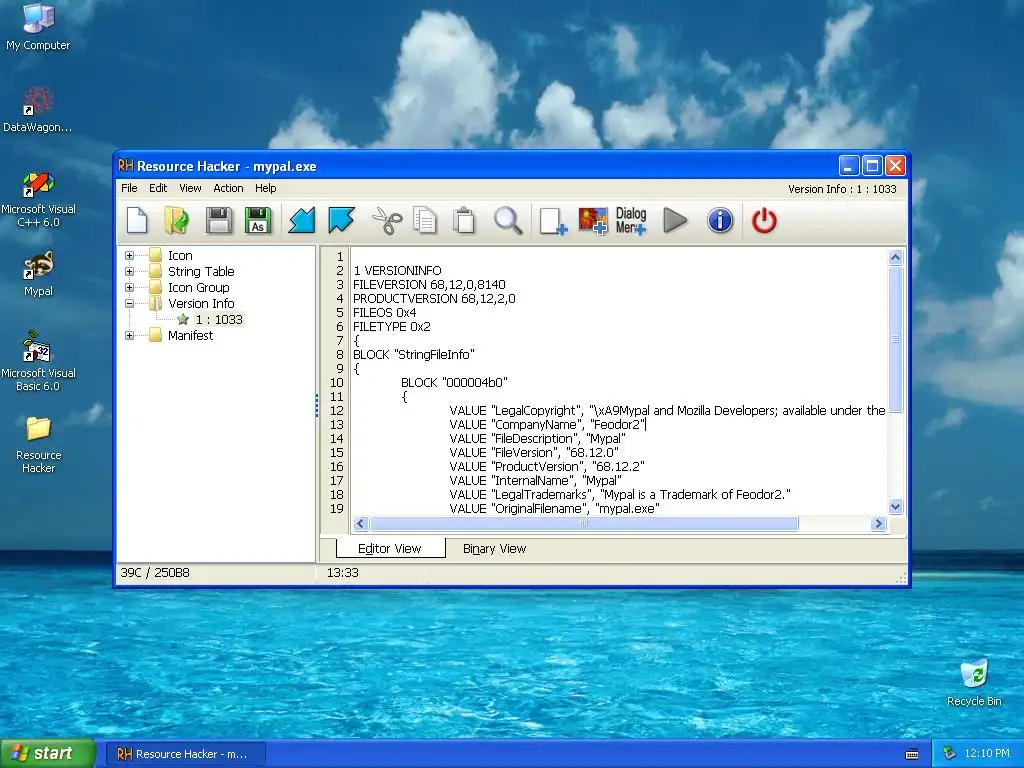Open the Resource Hacker desktop folder
This screenshot has width=1024, height=768.
38,444
